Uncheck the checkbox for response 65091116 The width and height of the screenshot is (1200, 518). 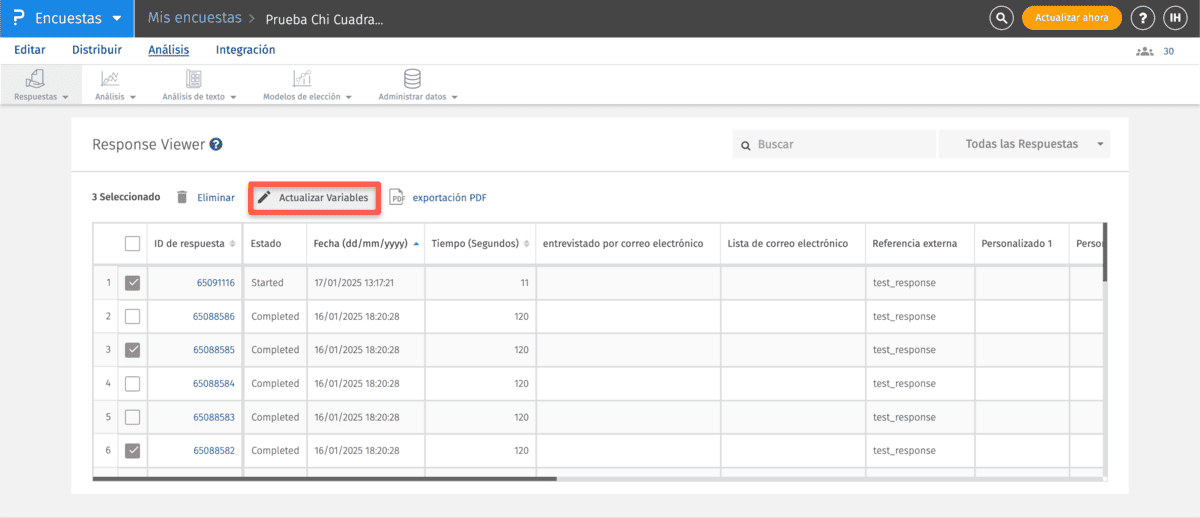click(x=132, y=283)
